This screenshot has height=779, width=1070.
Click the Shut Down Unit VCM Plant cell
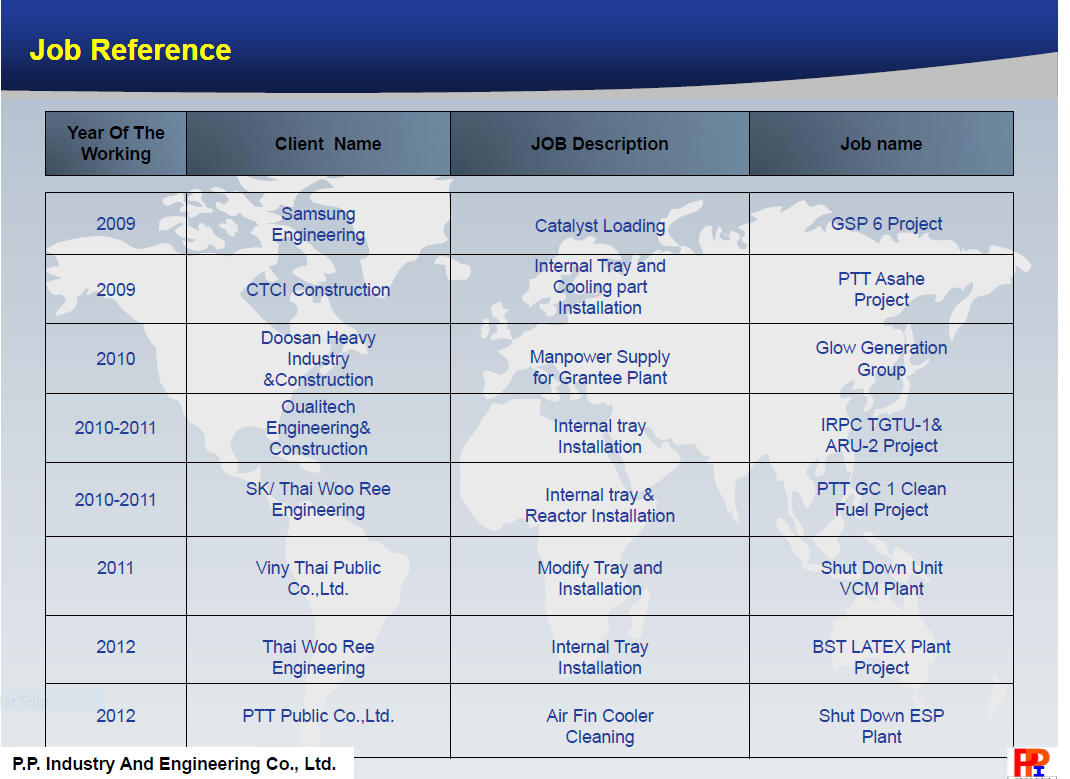point(881,578)
